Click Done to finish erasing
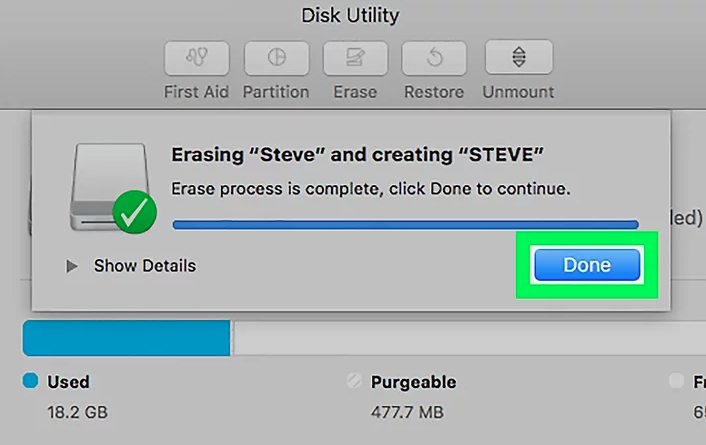 click(587, 265)
